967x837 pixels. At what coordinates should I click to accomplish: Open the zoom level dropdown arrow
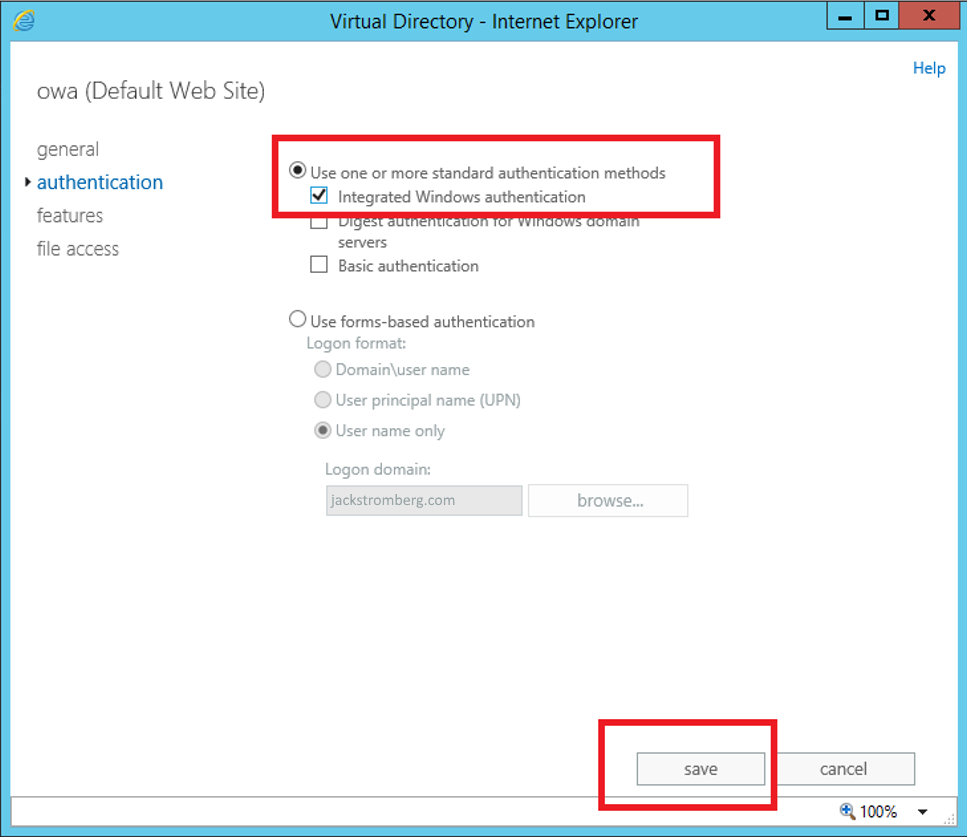tap(922, 812)
